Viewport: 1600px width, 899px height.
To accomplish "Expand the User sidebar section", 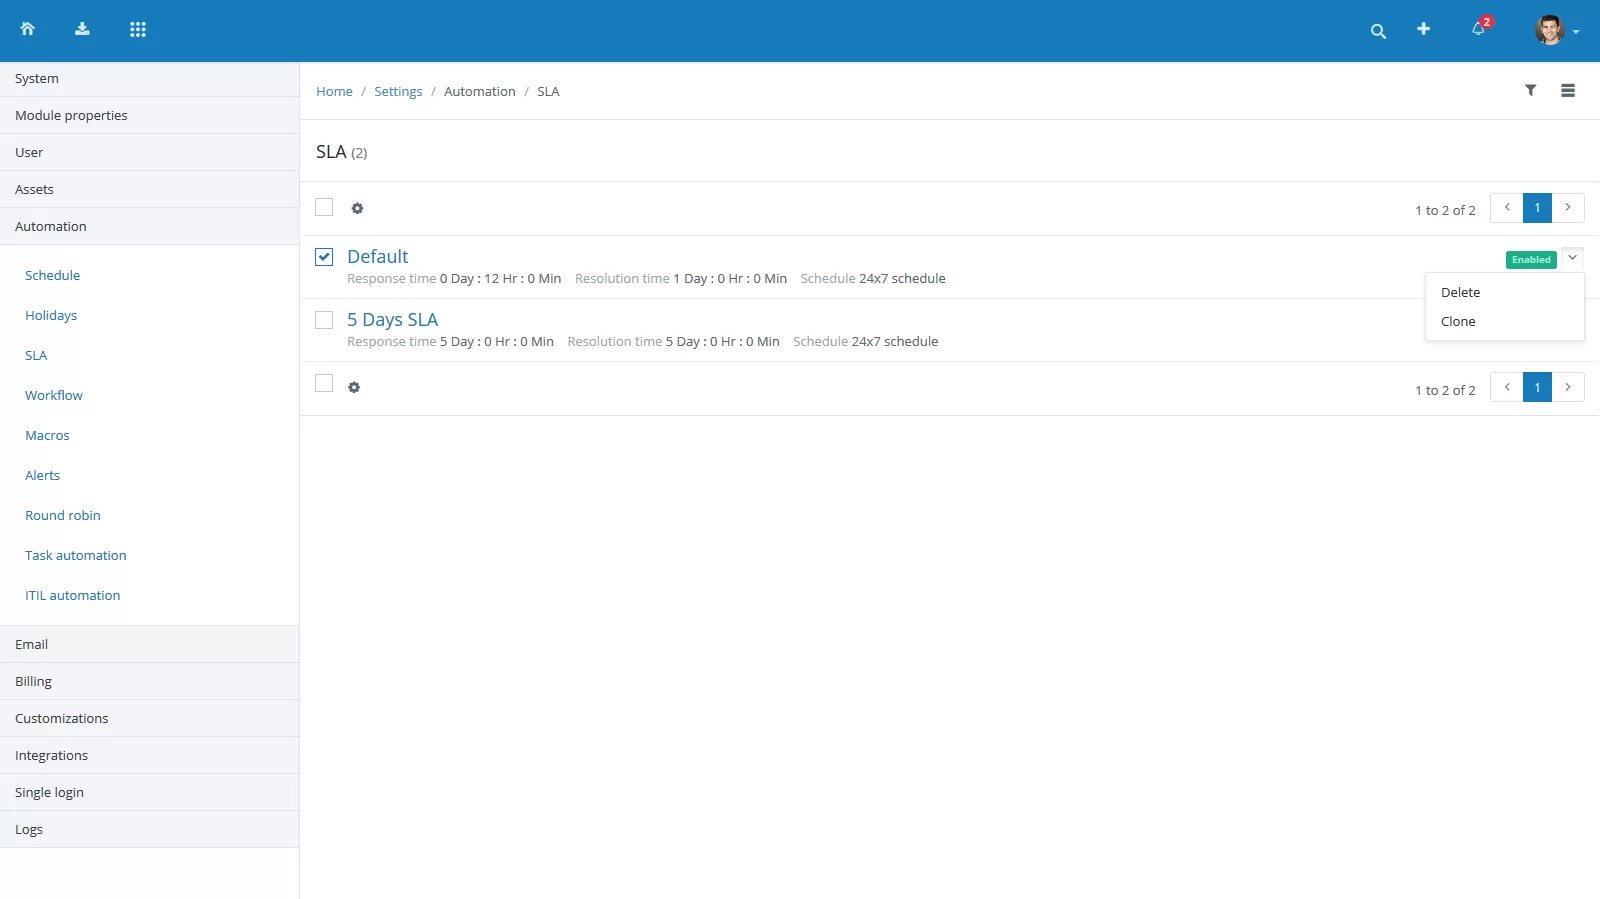I will point(149,153).
